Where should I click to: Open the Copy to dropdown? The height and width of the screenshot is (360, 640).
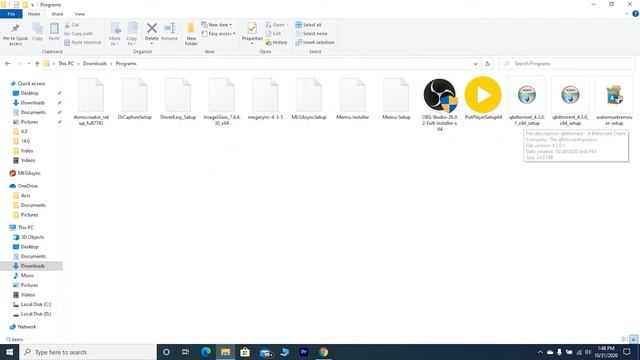[132, 33]
